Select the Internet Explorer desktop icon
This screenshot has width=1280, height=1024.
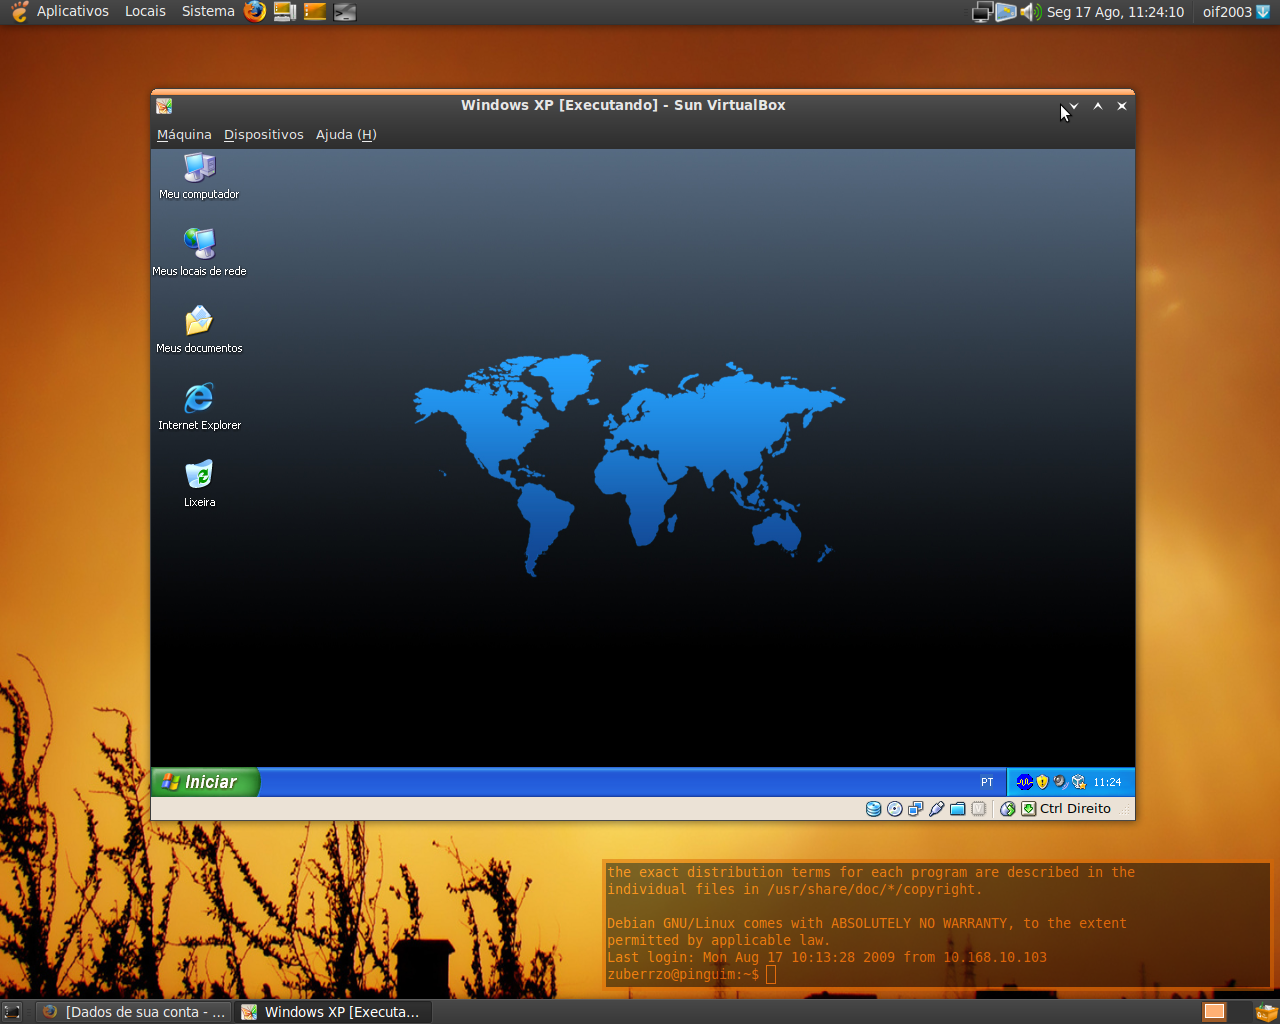click(199, 406)
